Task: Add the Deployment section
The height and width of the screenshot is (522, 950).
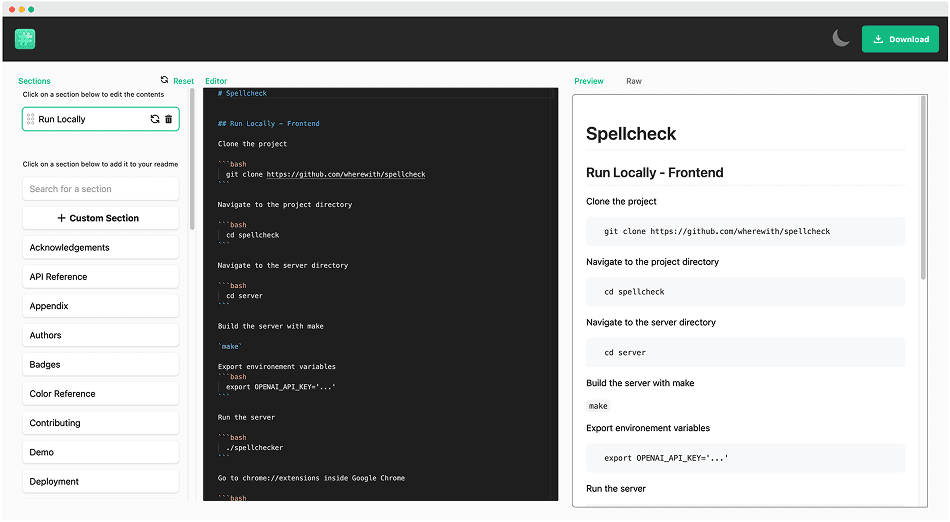Action: click(101, 481)
